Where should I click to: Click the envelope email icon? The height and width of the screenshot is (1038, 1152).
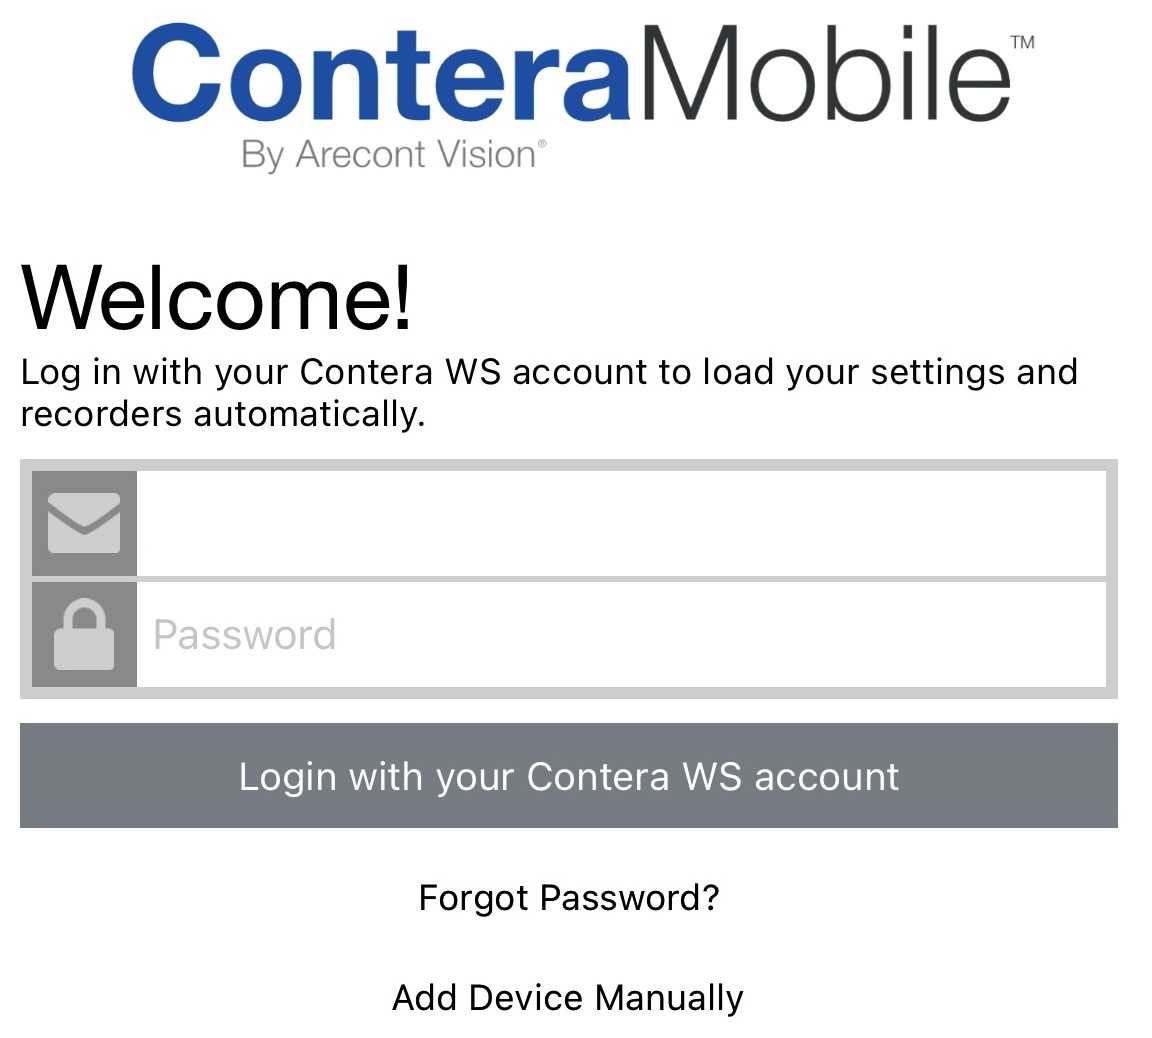click(x=84, y=522)
